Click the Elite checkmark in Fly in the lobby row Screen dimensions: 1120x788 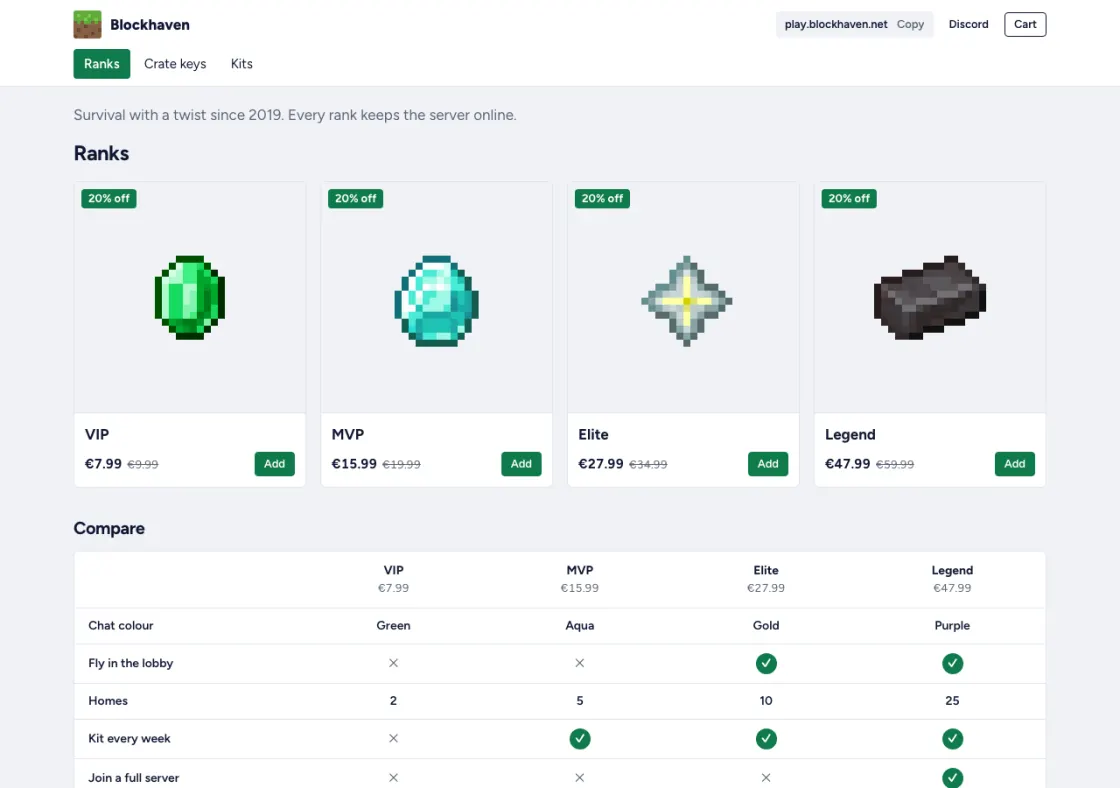pos(766,663)
